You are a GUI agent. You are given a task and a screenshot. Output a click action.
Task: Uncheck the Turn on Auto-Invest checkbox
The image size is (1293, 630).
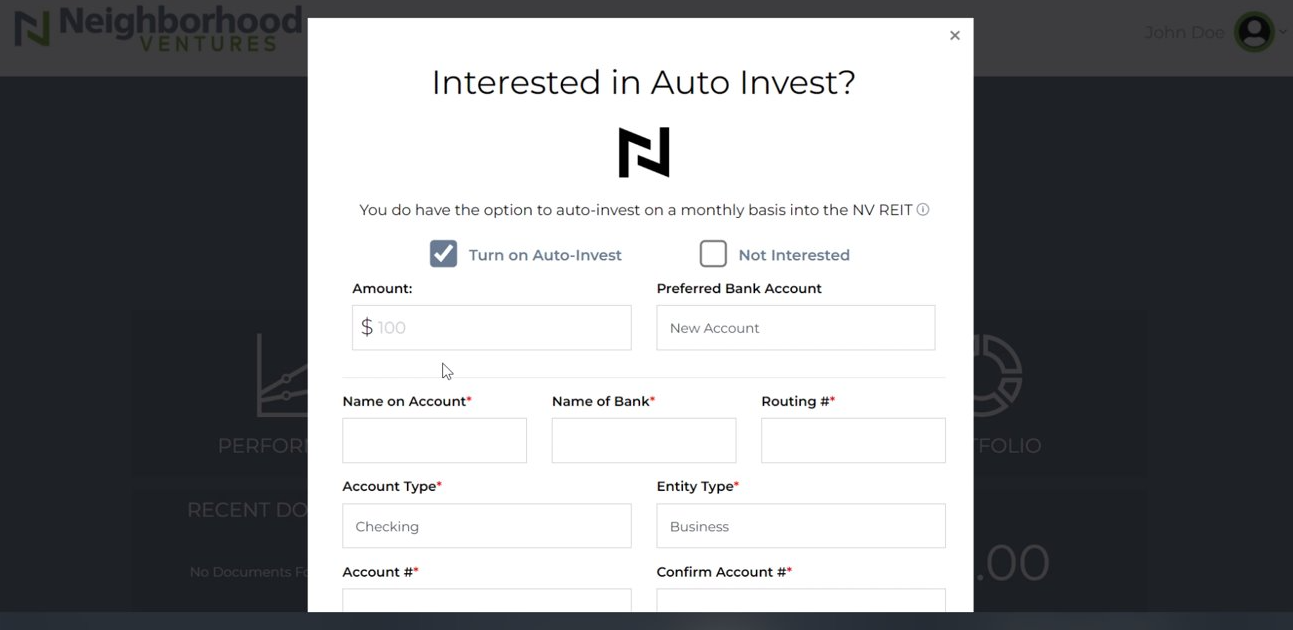[443, 254]
